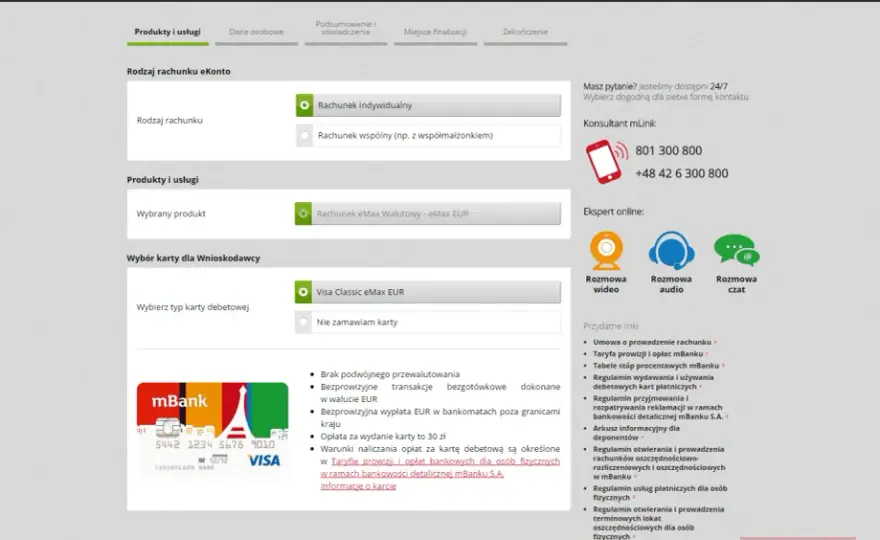This screenshot has width=880, height=540.
Task: Click Opłata za wydanie karty to 30 zł
Action: click(383, 436)
